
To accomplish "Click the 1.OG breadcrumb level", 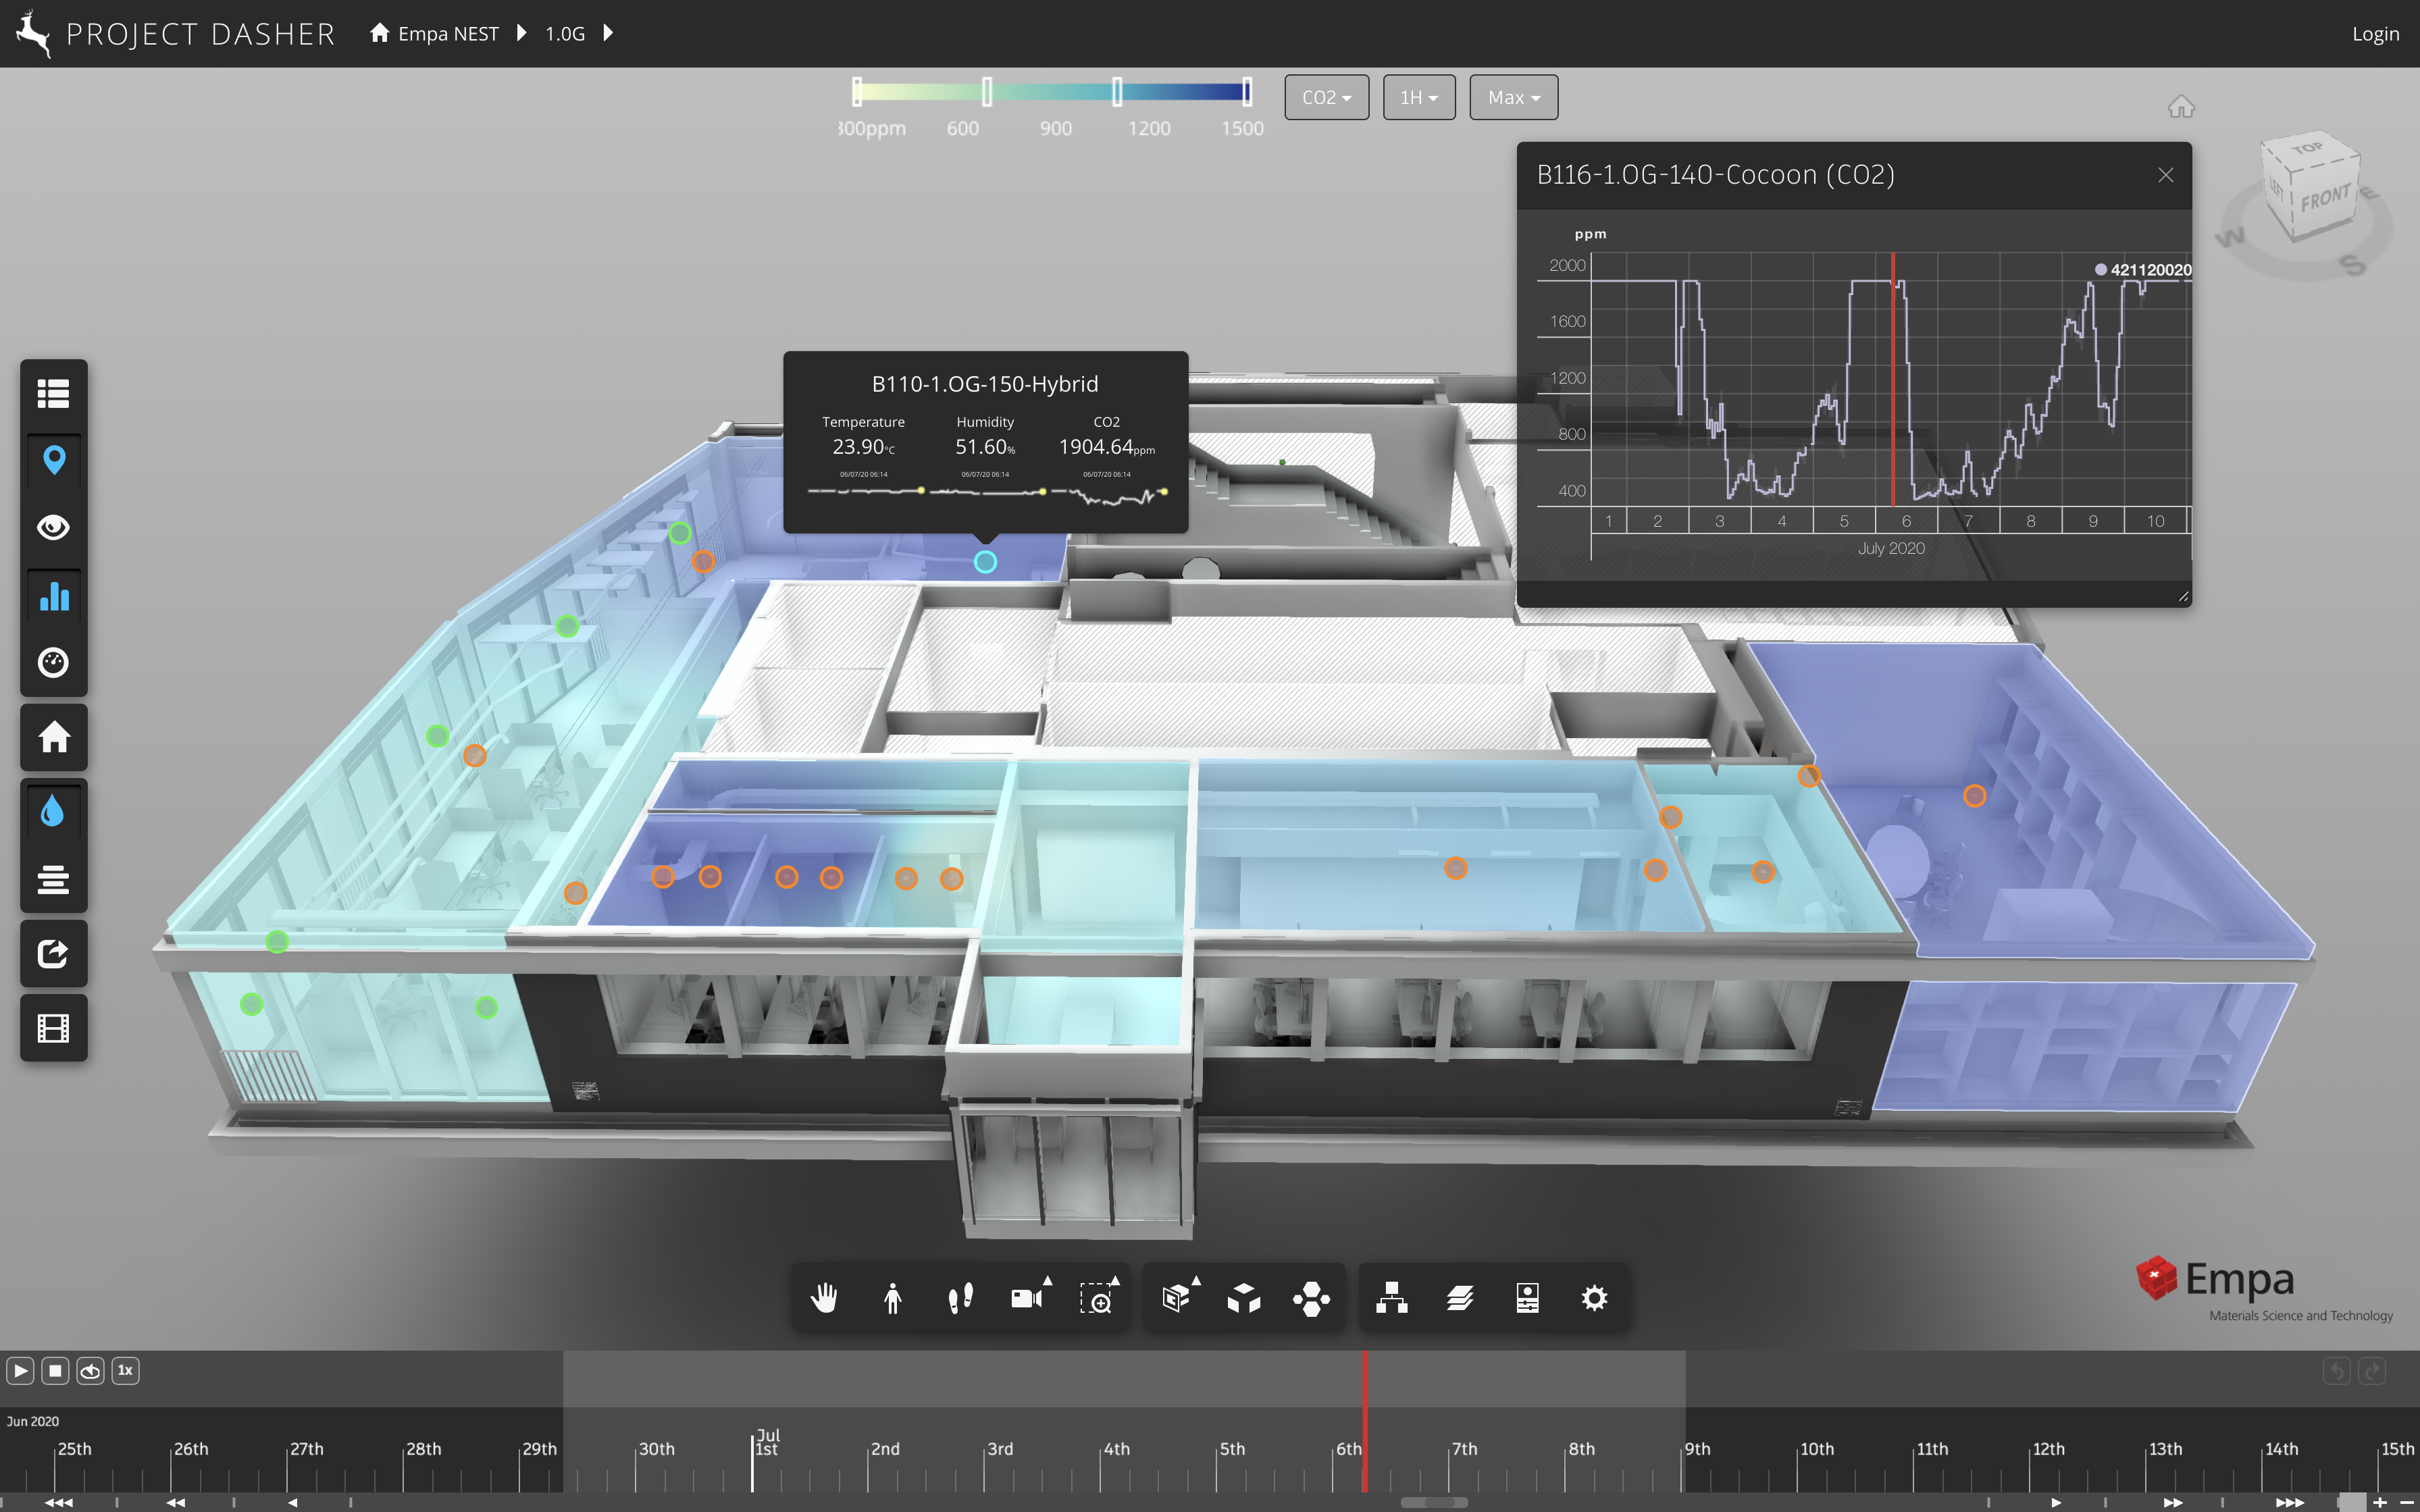I will [x=565, y=34].
